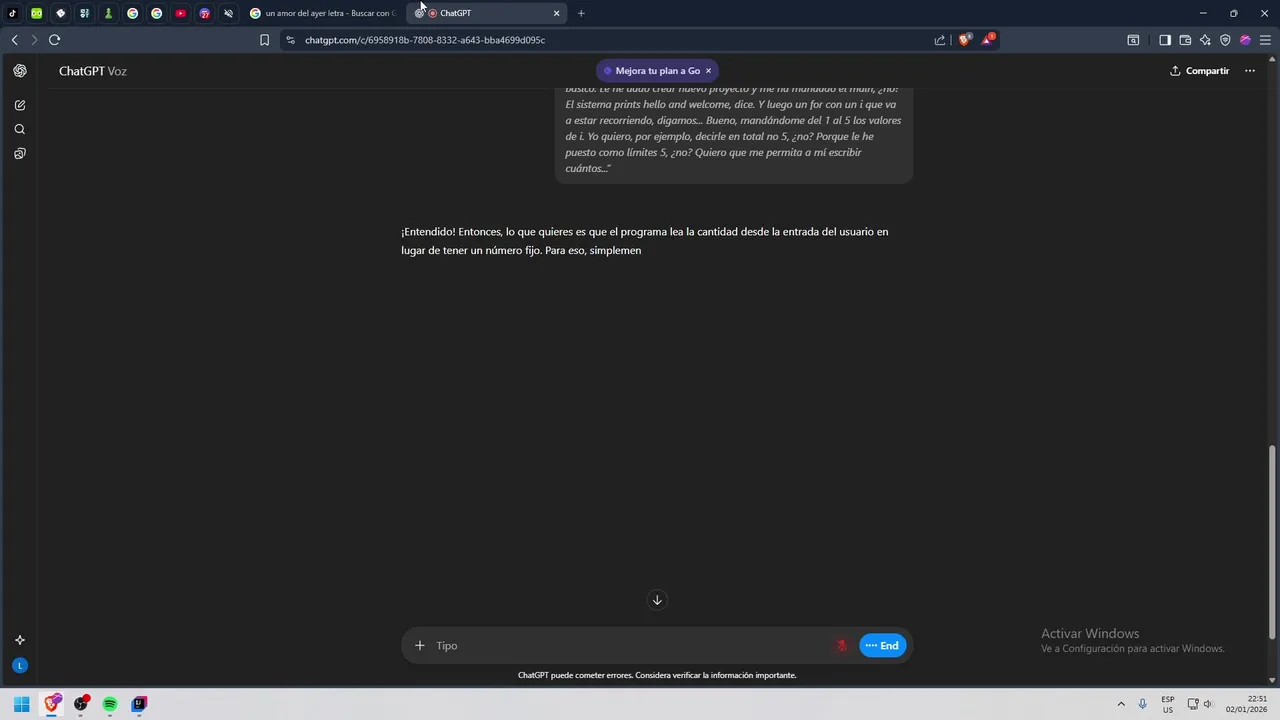End the voice conversation

tap(883, 645)
